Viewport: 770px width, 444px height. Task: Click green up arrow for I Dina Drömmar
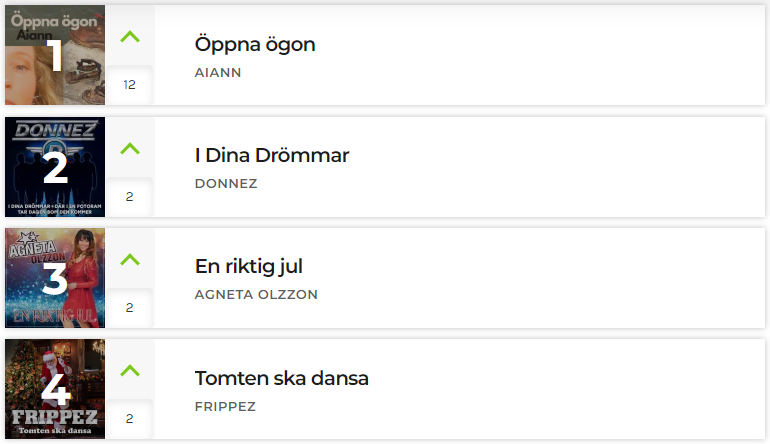(130, 148)
